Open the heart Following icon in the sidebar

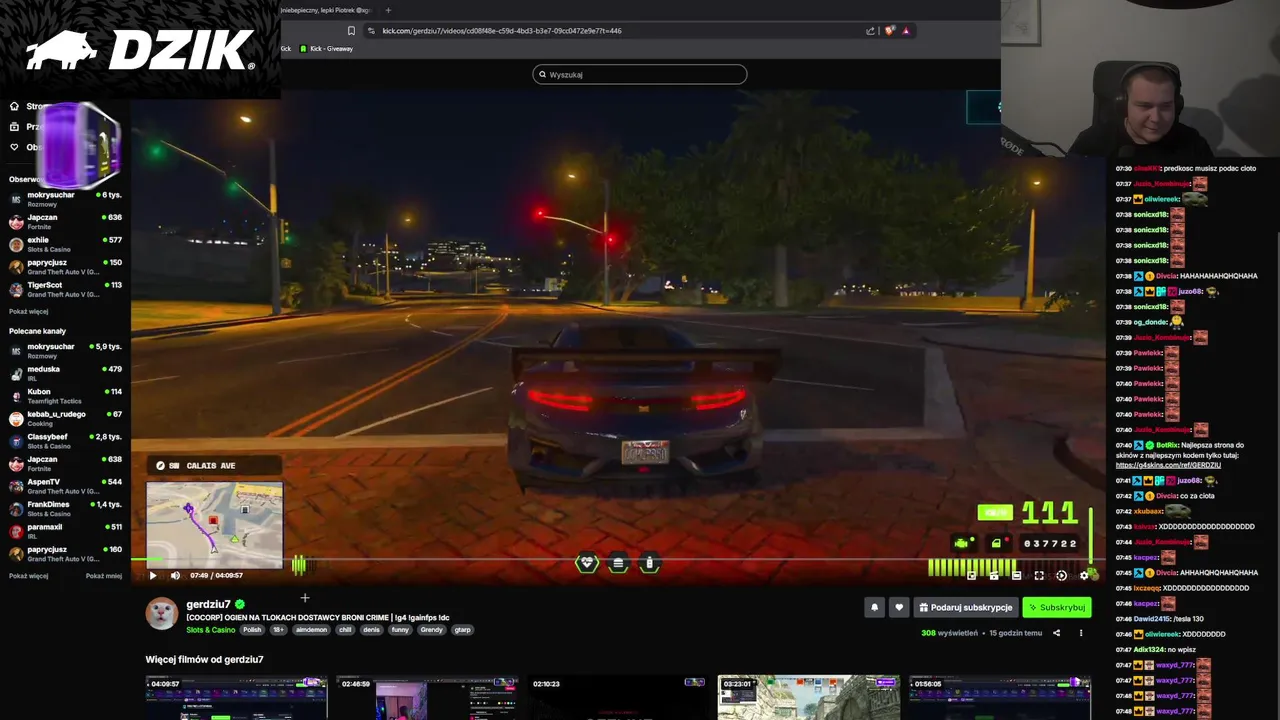click(14, 147)
